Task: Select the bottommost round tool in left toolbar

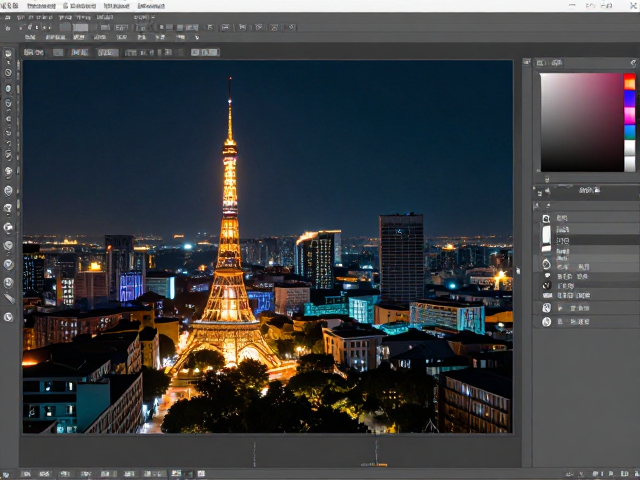Action: click(8, 317)
